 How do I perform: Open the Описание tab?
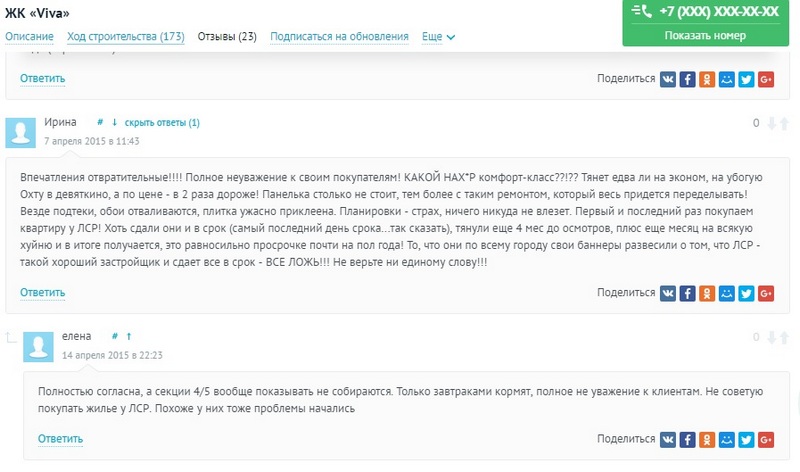point(29,37)
